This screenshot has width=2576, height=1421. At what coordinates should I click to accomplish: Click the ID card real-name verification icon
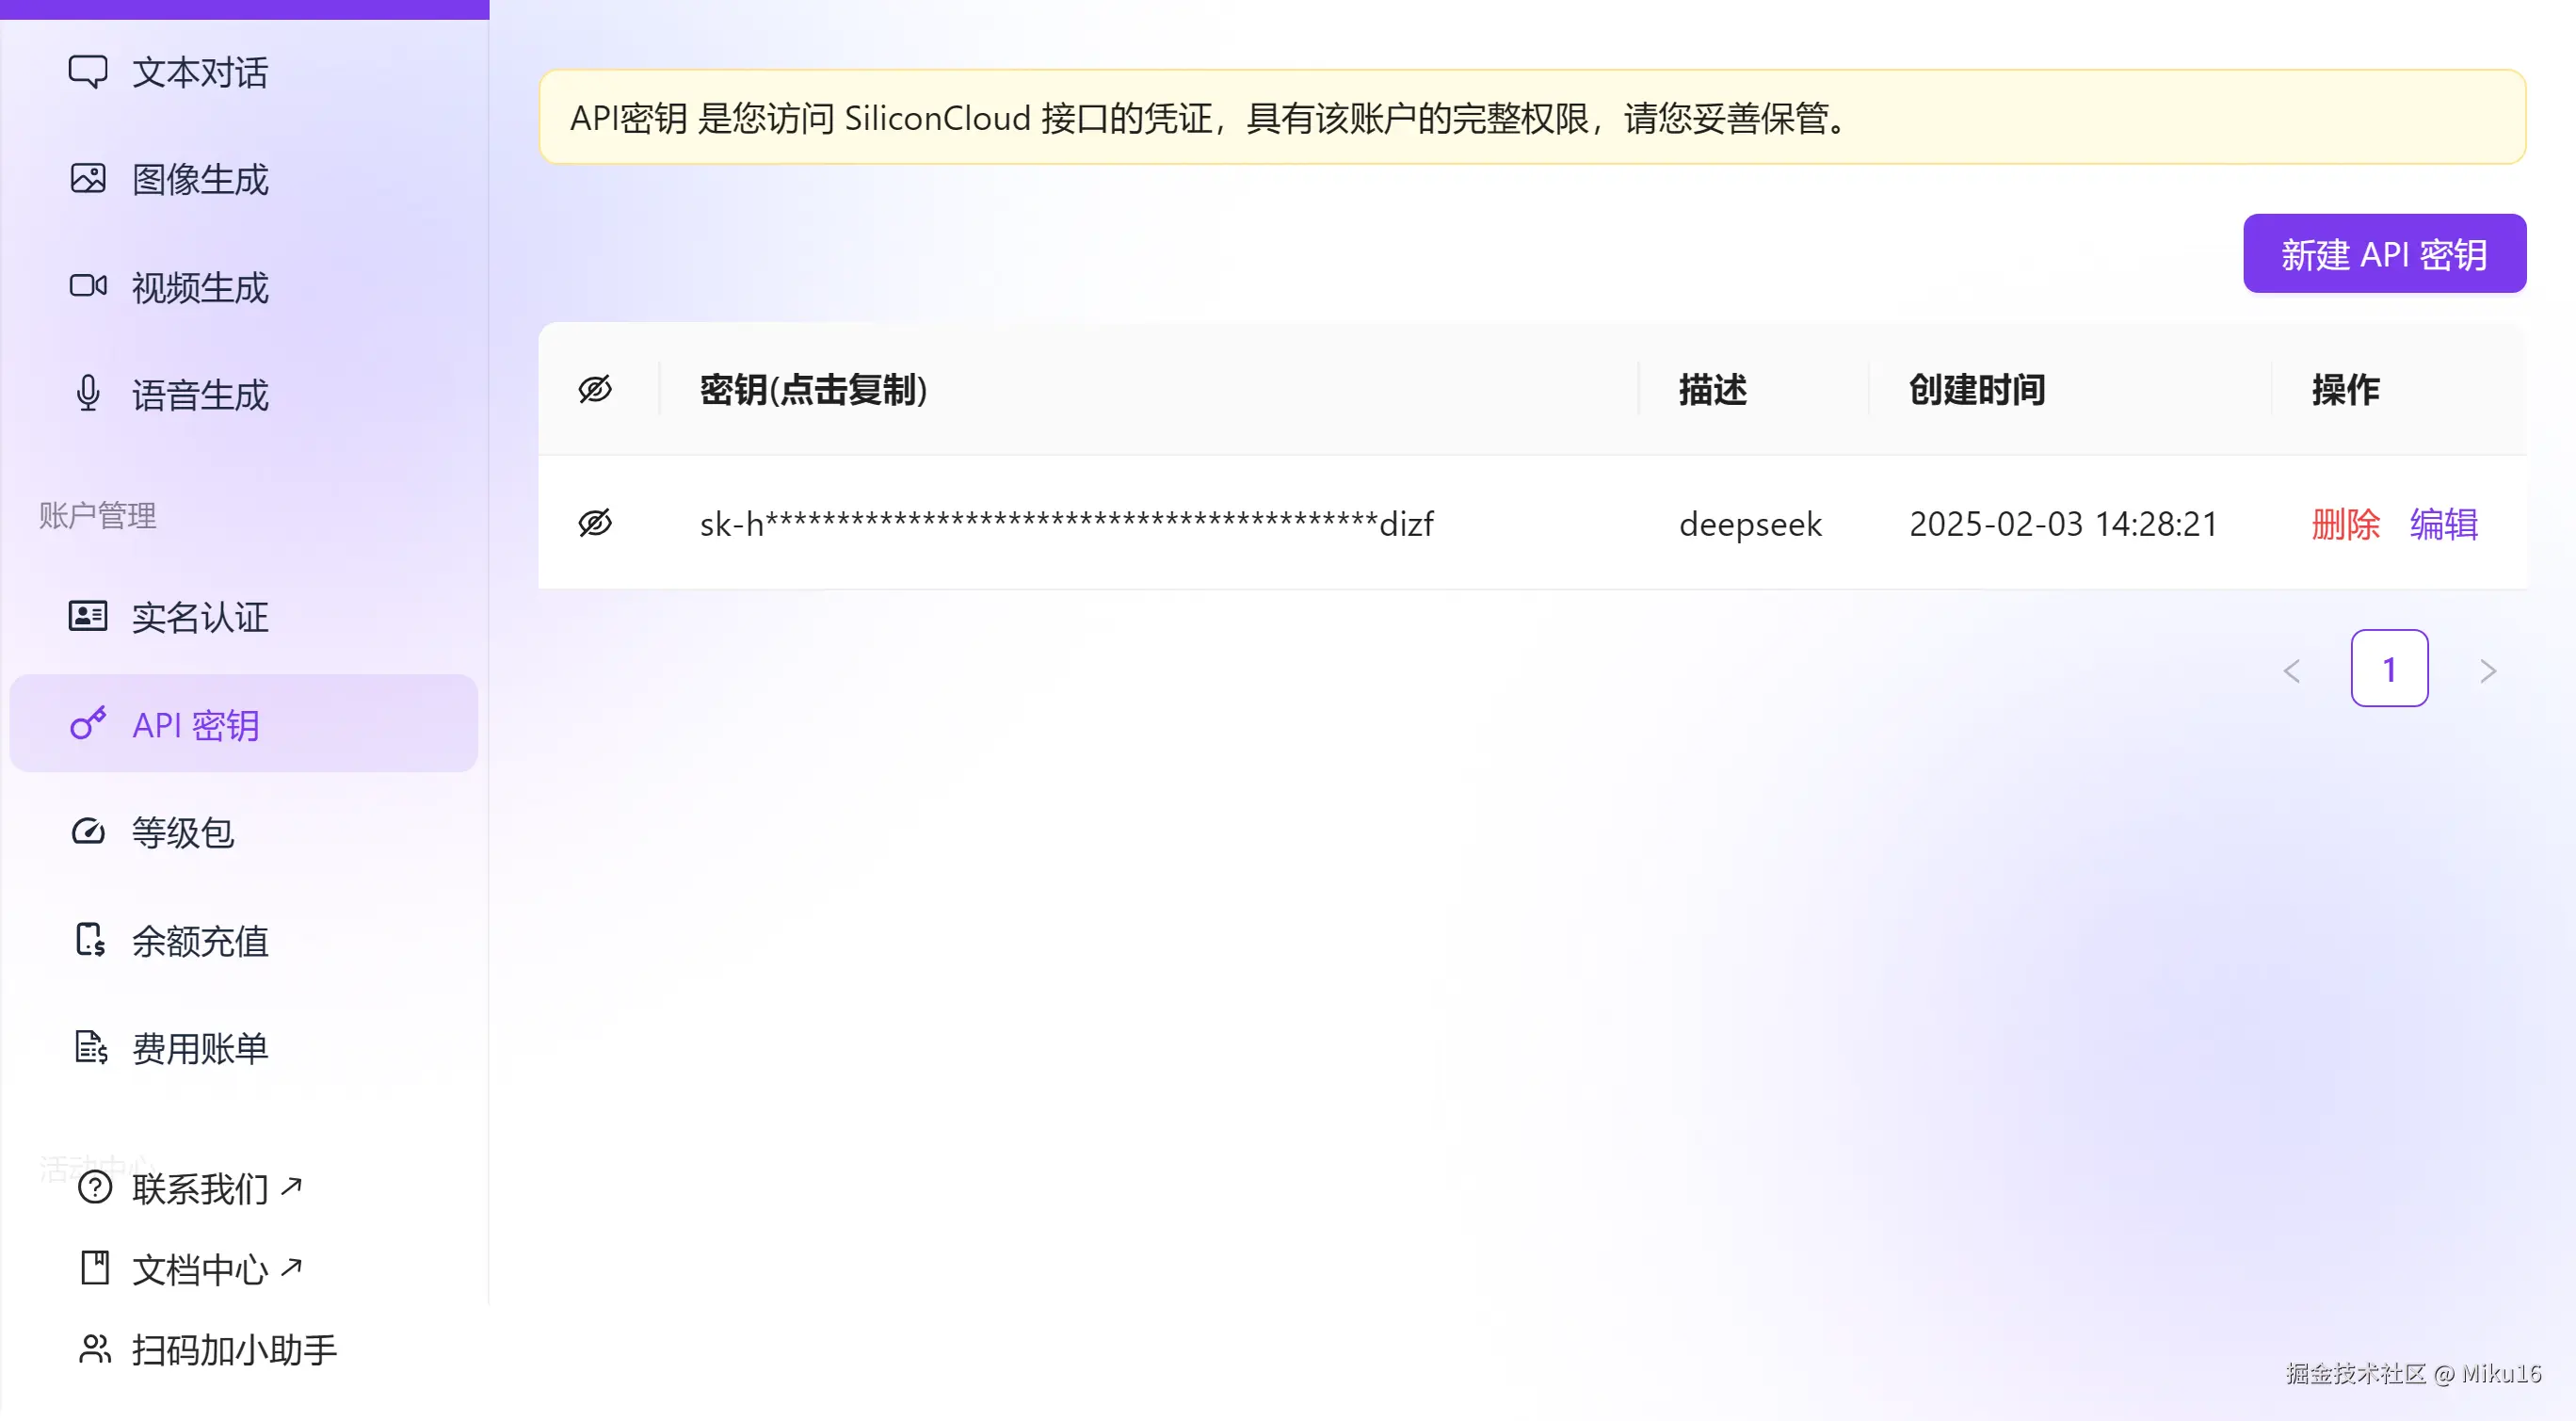pos(88,616)
